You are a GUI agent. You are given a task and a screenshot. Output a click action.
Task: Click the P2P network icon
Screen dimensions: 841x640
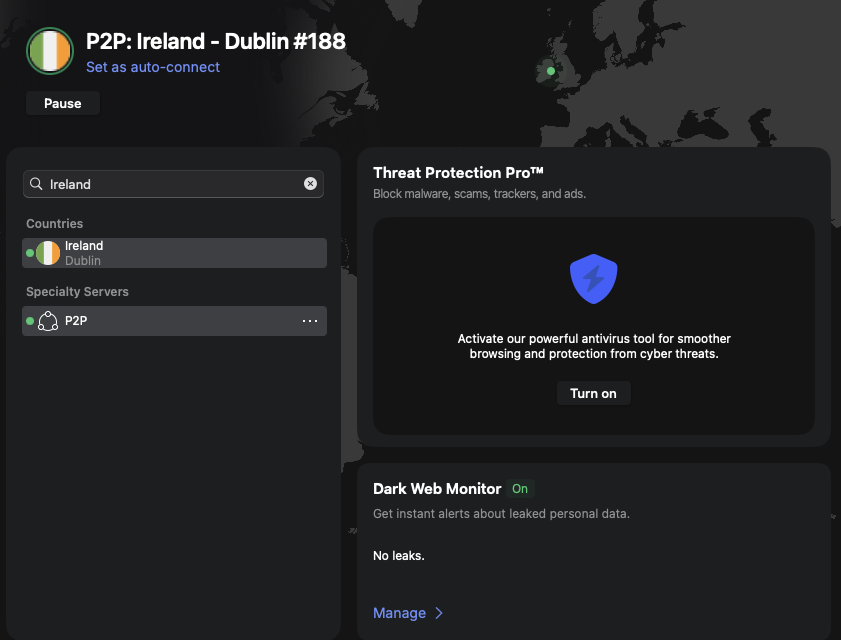pyautogui.click(x=48, y=321)
